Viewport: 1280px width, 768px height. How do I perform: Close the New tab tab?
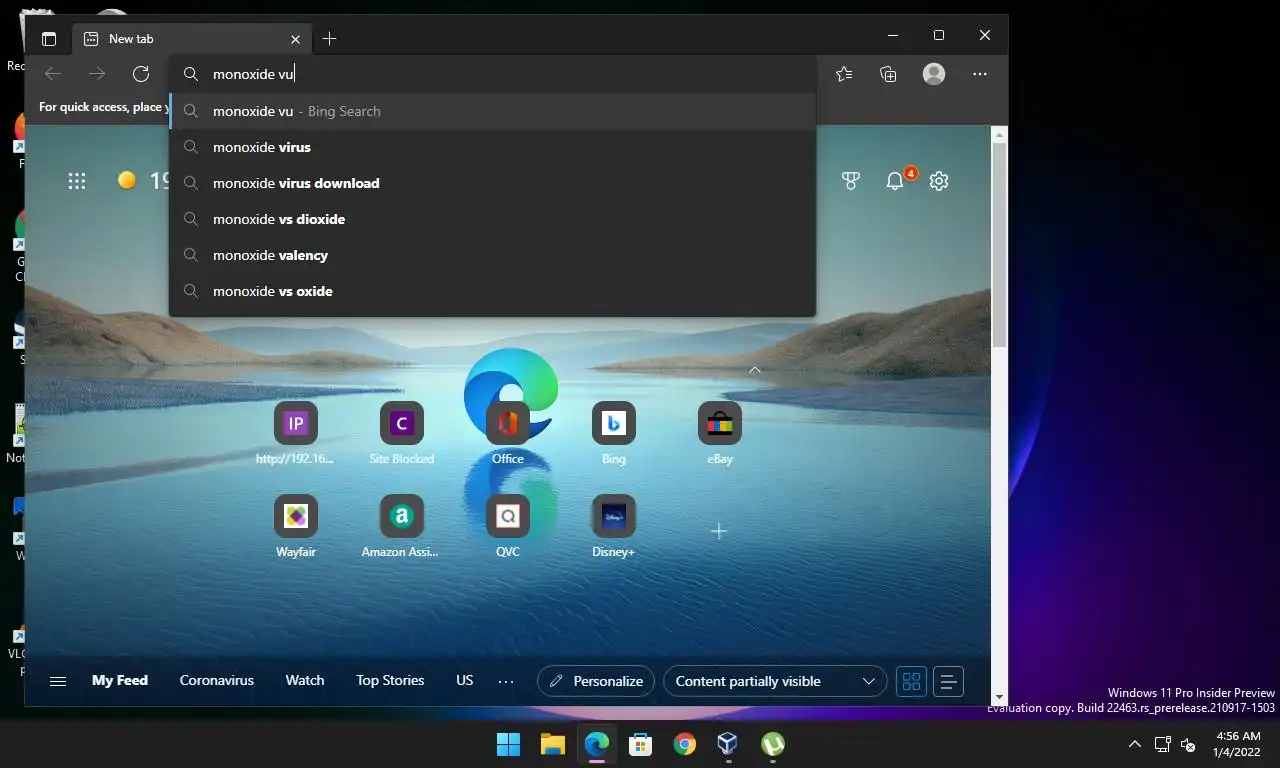[x=295, y=39]
